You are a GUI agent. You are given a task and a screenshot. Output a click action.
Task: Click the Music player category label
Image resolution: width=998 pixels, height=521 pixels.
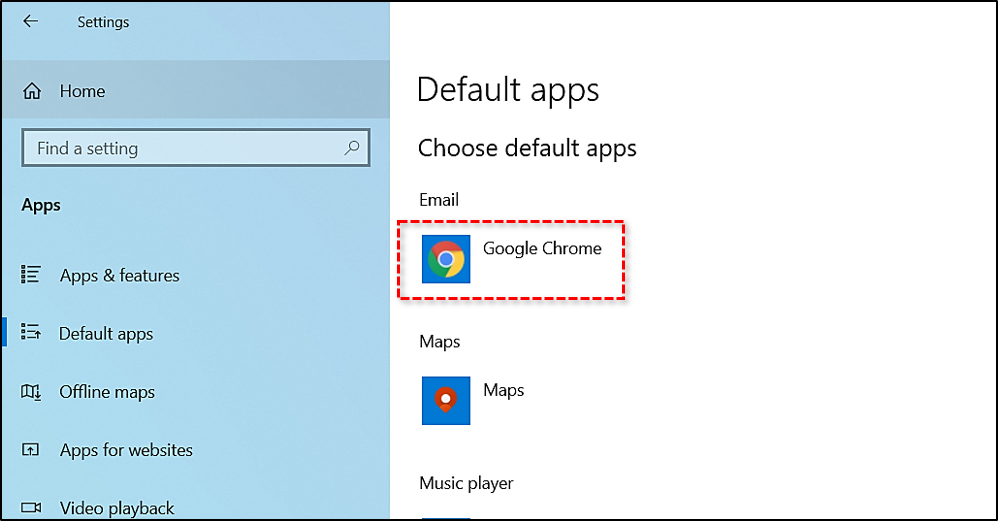(x=466, y=483)
